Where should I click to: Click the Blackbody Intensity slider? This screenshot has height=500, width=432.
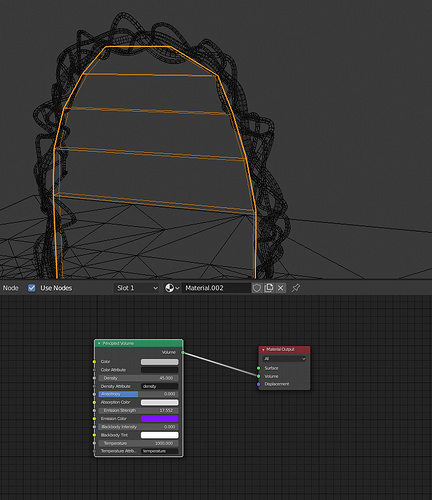pyautogui.click(x=138, y=427)
